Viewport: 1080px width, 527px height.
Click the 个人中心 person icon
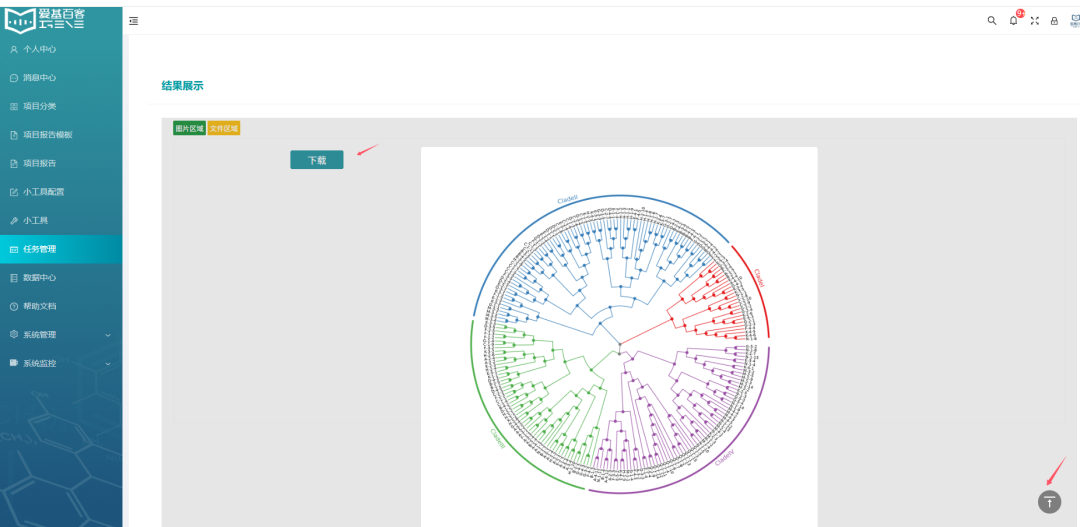(14, 50)
